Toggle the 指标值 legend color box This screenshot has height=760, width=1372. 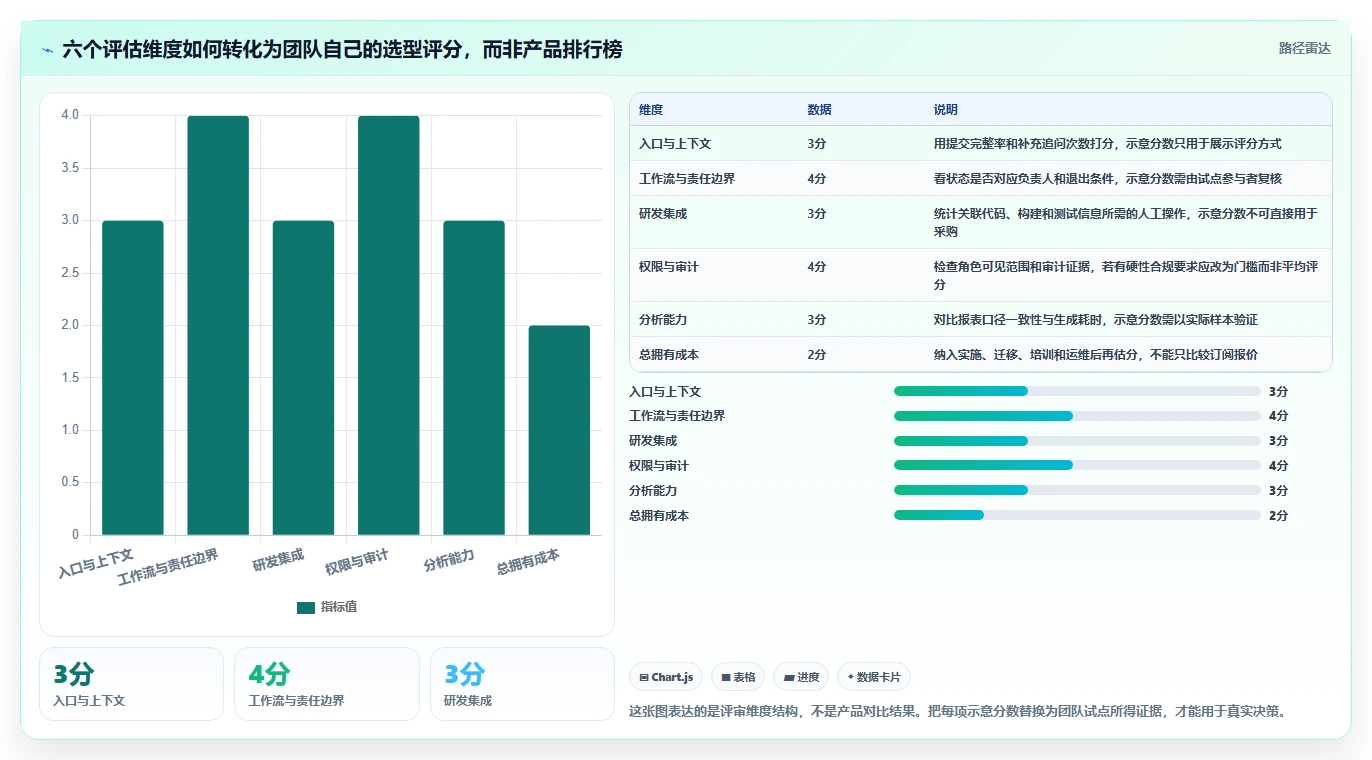[x=306, y=607]
